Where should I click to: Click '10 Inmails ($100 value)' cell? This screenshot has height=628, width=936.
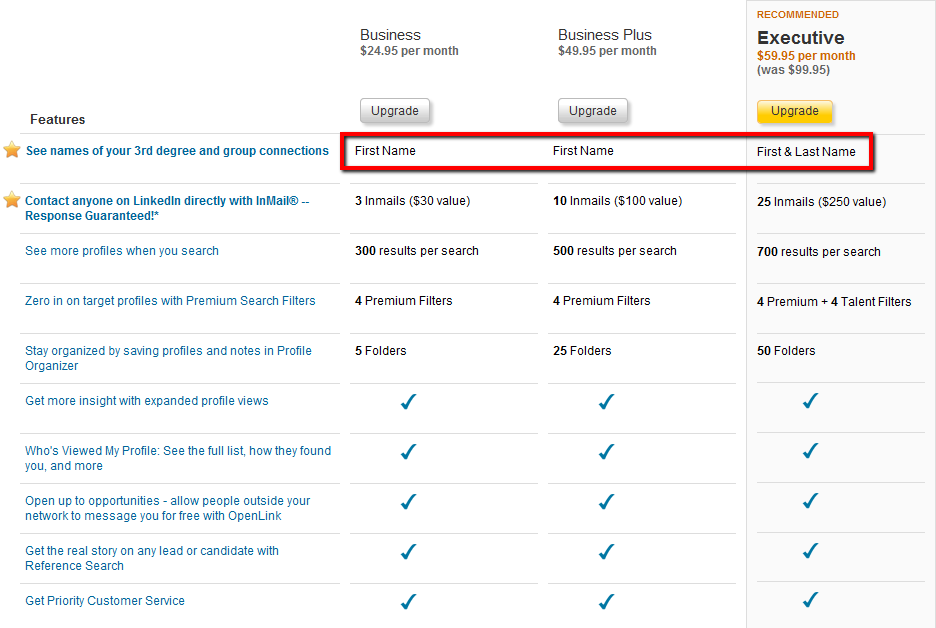pyautogui.click(x=617, y=201)
